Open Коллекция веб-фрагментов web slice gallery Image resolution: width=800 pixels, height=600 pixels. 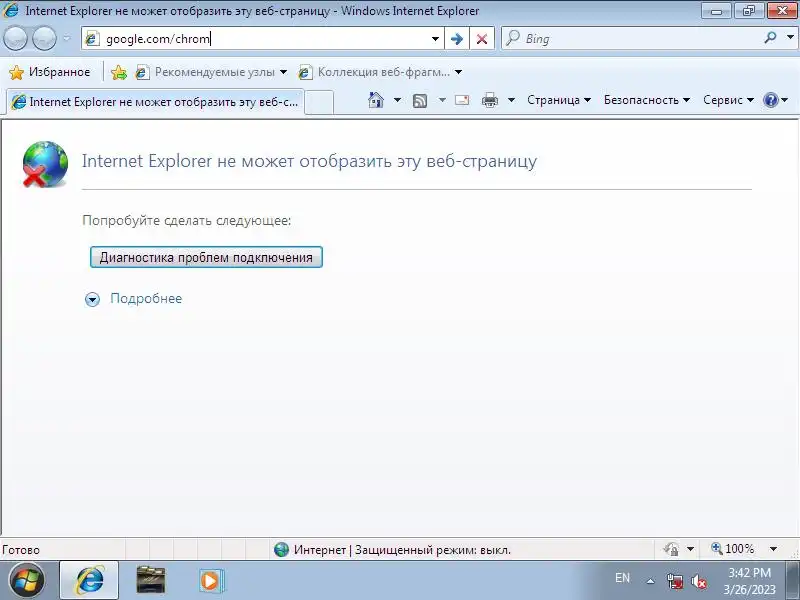pyautogui.click(x=381, y=72)
